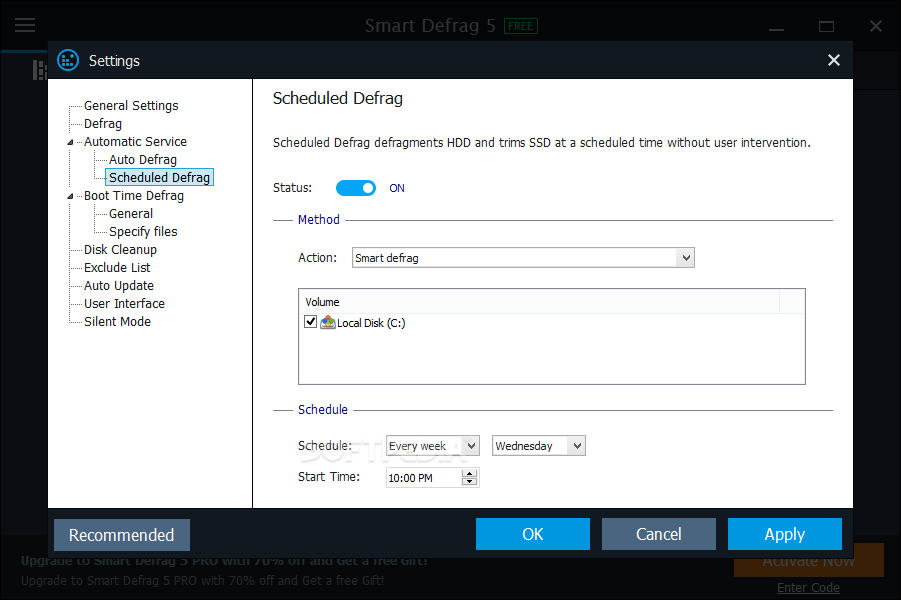Open Disk Cleanup settings

coord(120,249)
